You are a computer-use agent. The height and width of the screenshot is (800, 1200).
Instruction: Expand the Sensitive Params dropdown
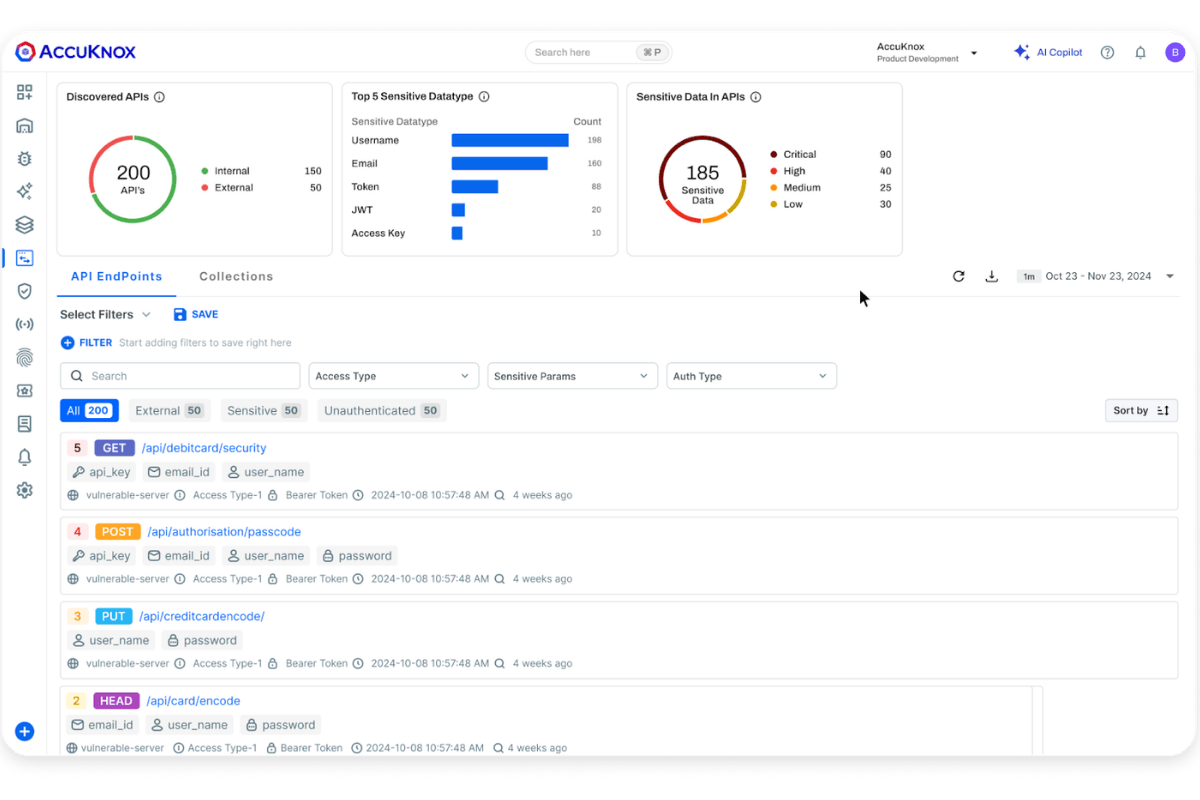pyautogui.click(x=572, y=376)
